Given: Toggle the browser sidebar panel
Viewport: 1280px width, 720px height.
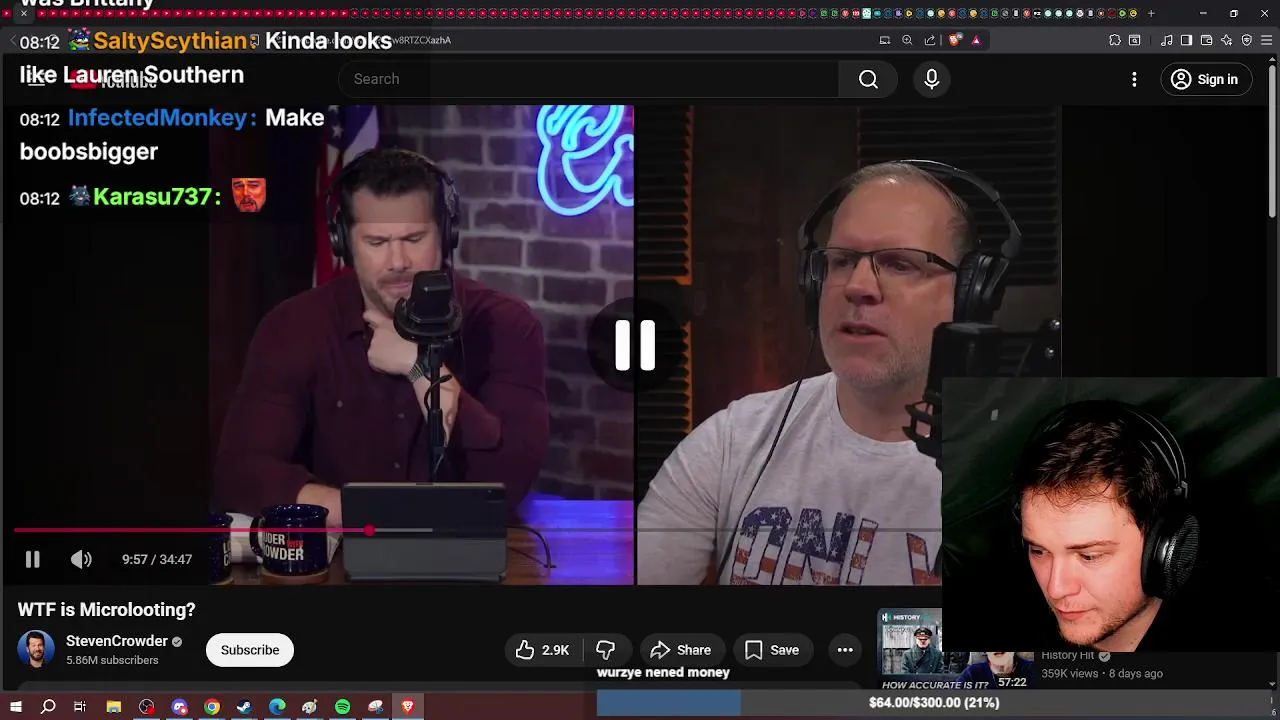Looking at the screenshot, I should [1186, 40].
